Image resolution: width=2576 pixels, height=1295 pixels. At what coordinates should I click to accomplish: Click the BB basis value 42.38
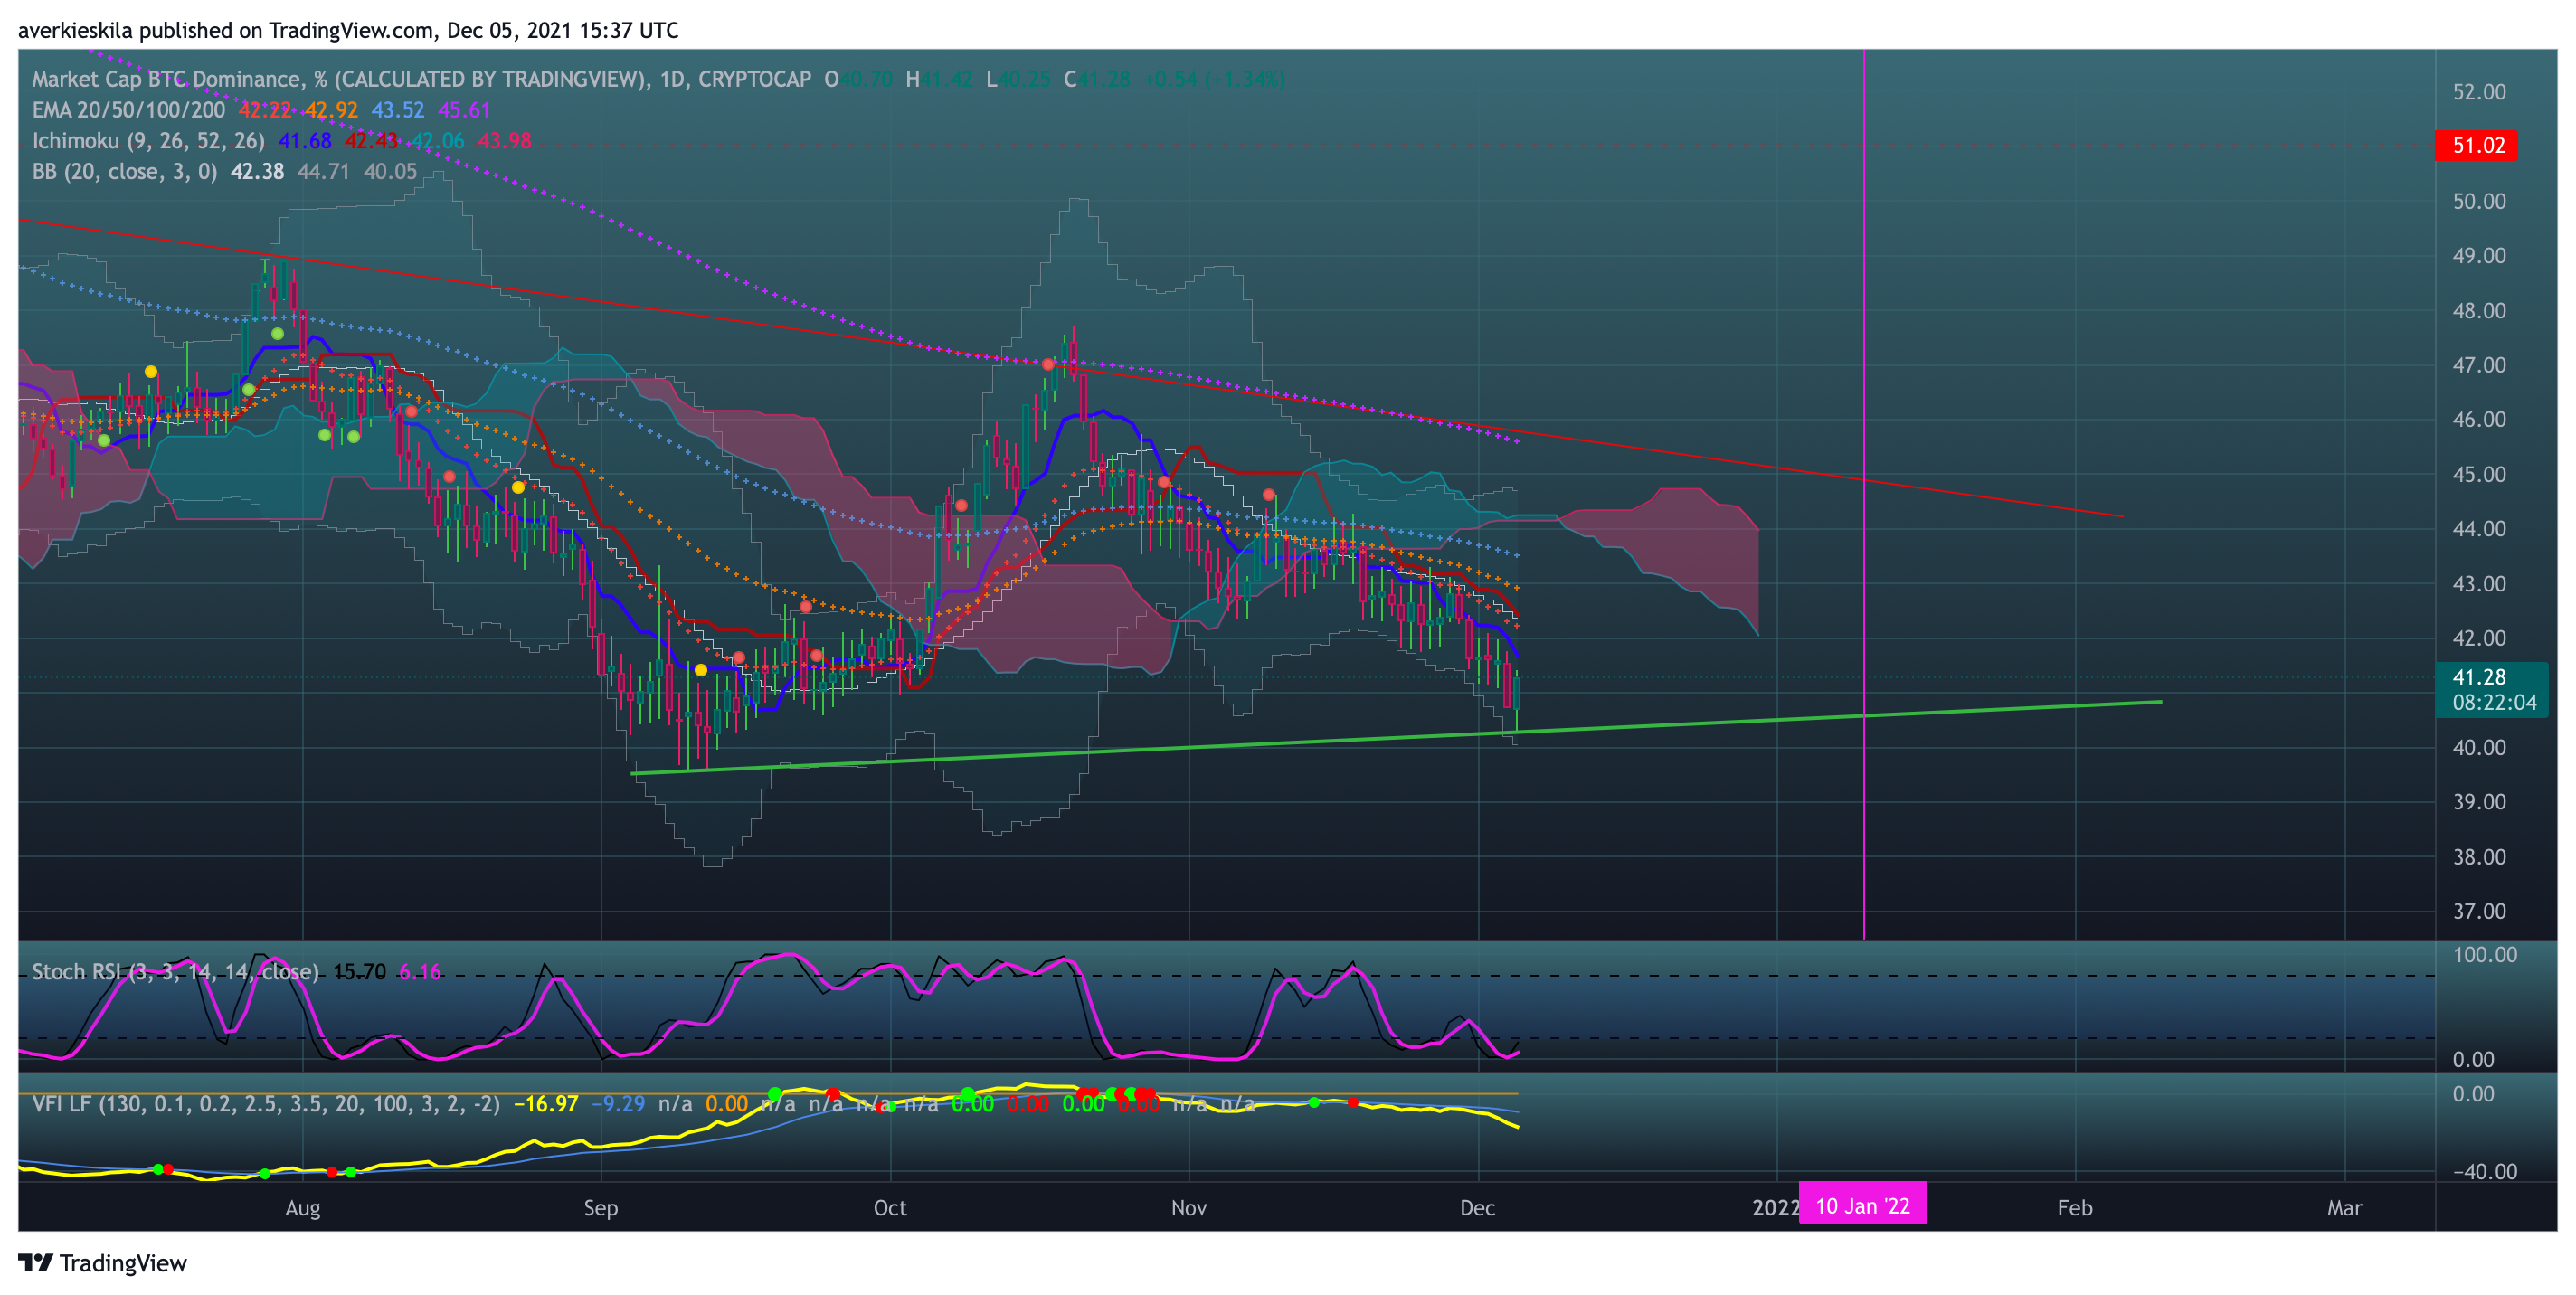point(257,172)
